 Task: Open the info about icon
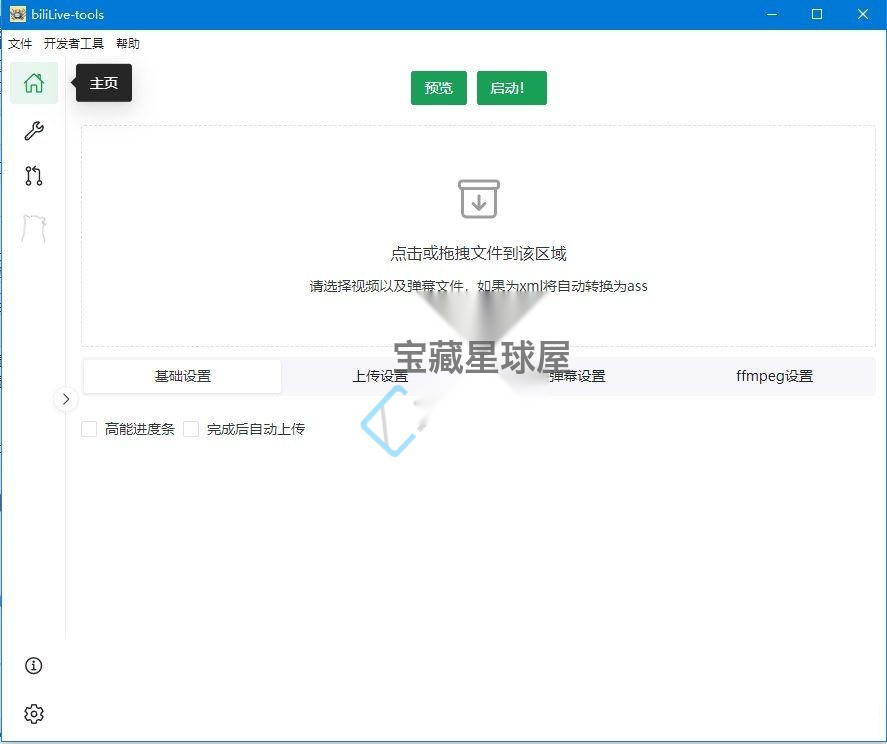[x=33, y=665]
